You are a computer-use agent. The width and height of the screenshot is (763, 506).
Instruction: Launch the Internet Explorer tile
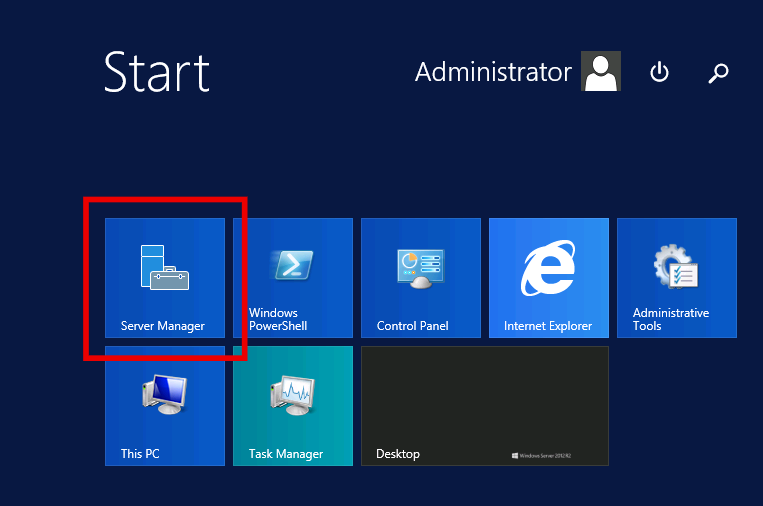549,278
